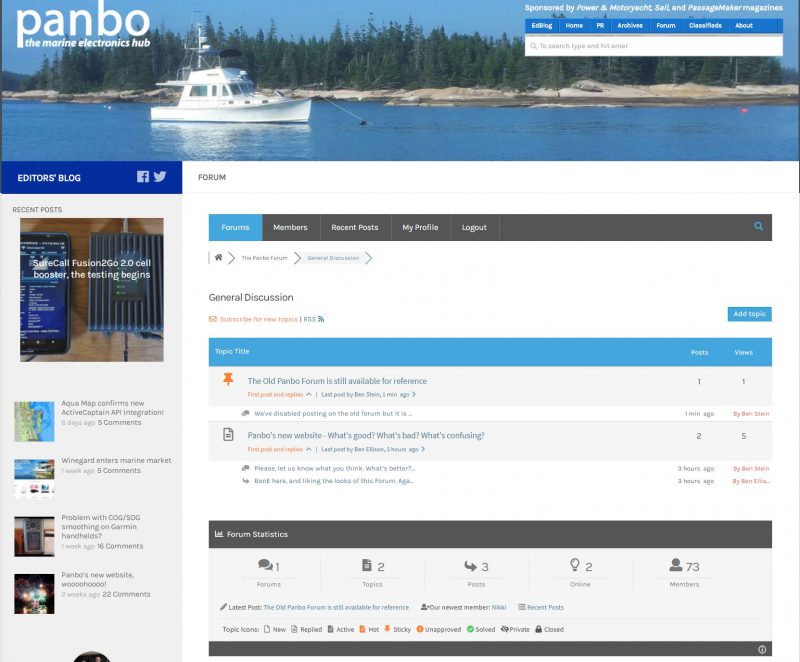Open Home in the top menu
Screen dimensions: 800x662
tap(574, 26)
